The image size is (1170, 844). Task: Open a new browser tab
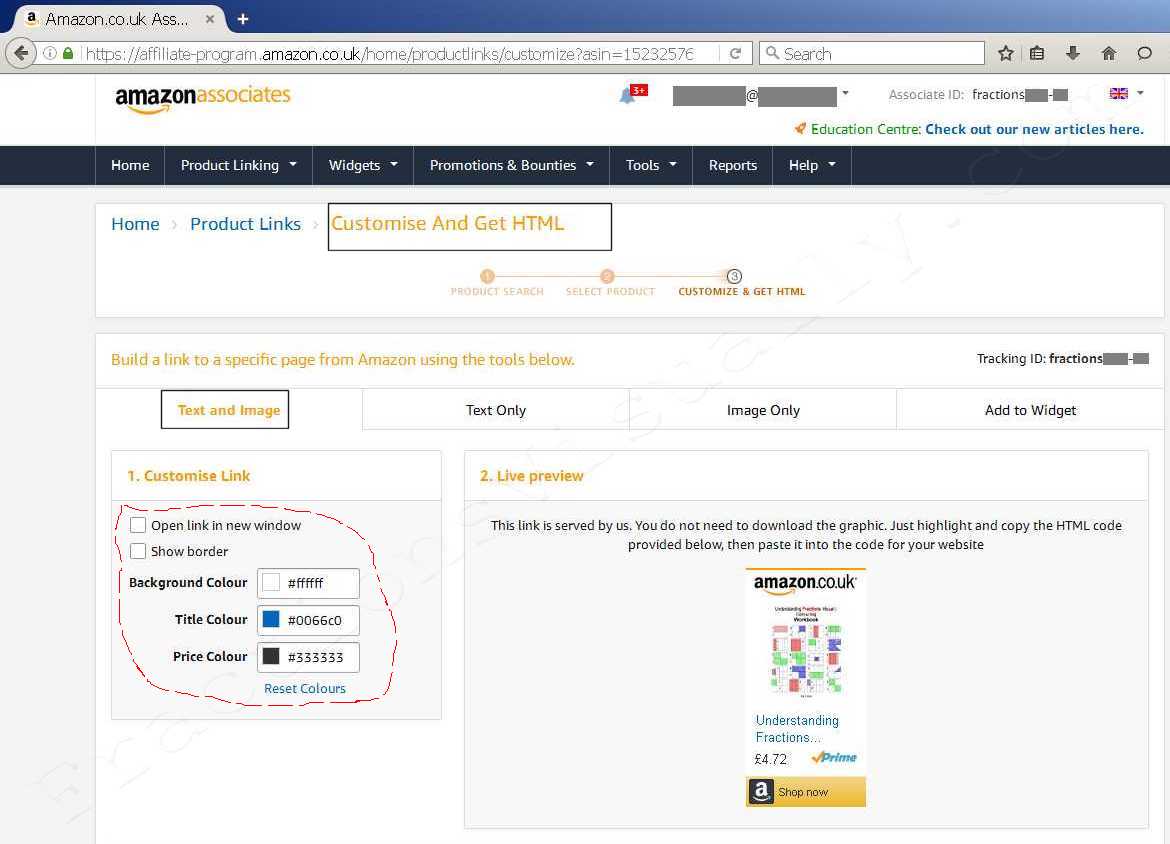[x=243, y=19]
